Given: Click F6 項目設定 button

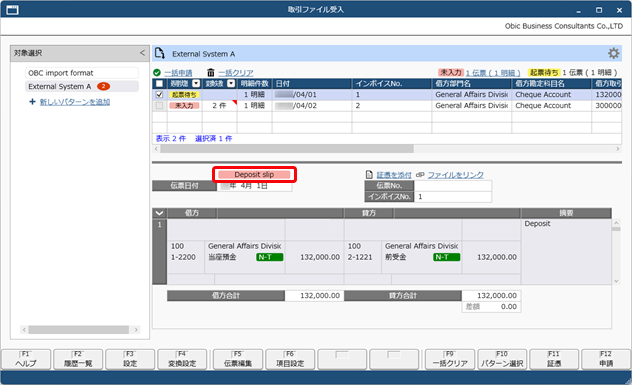Looking at the screenshot, I should [290, 359].
